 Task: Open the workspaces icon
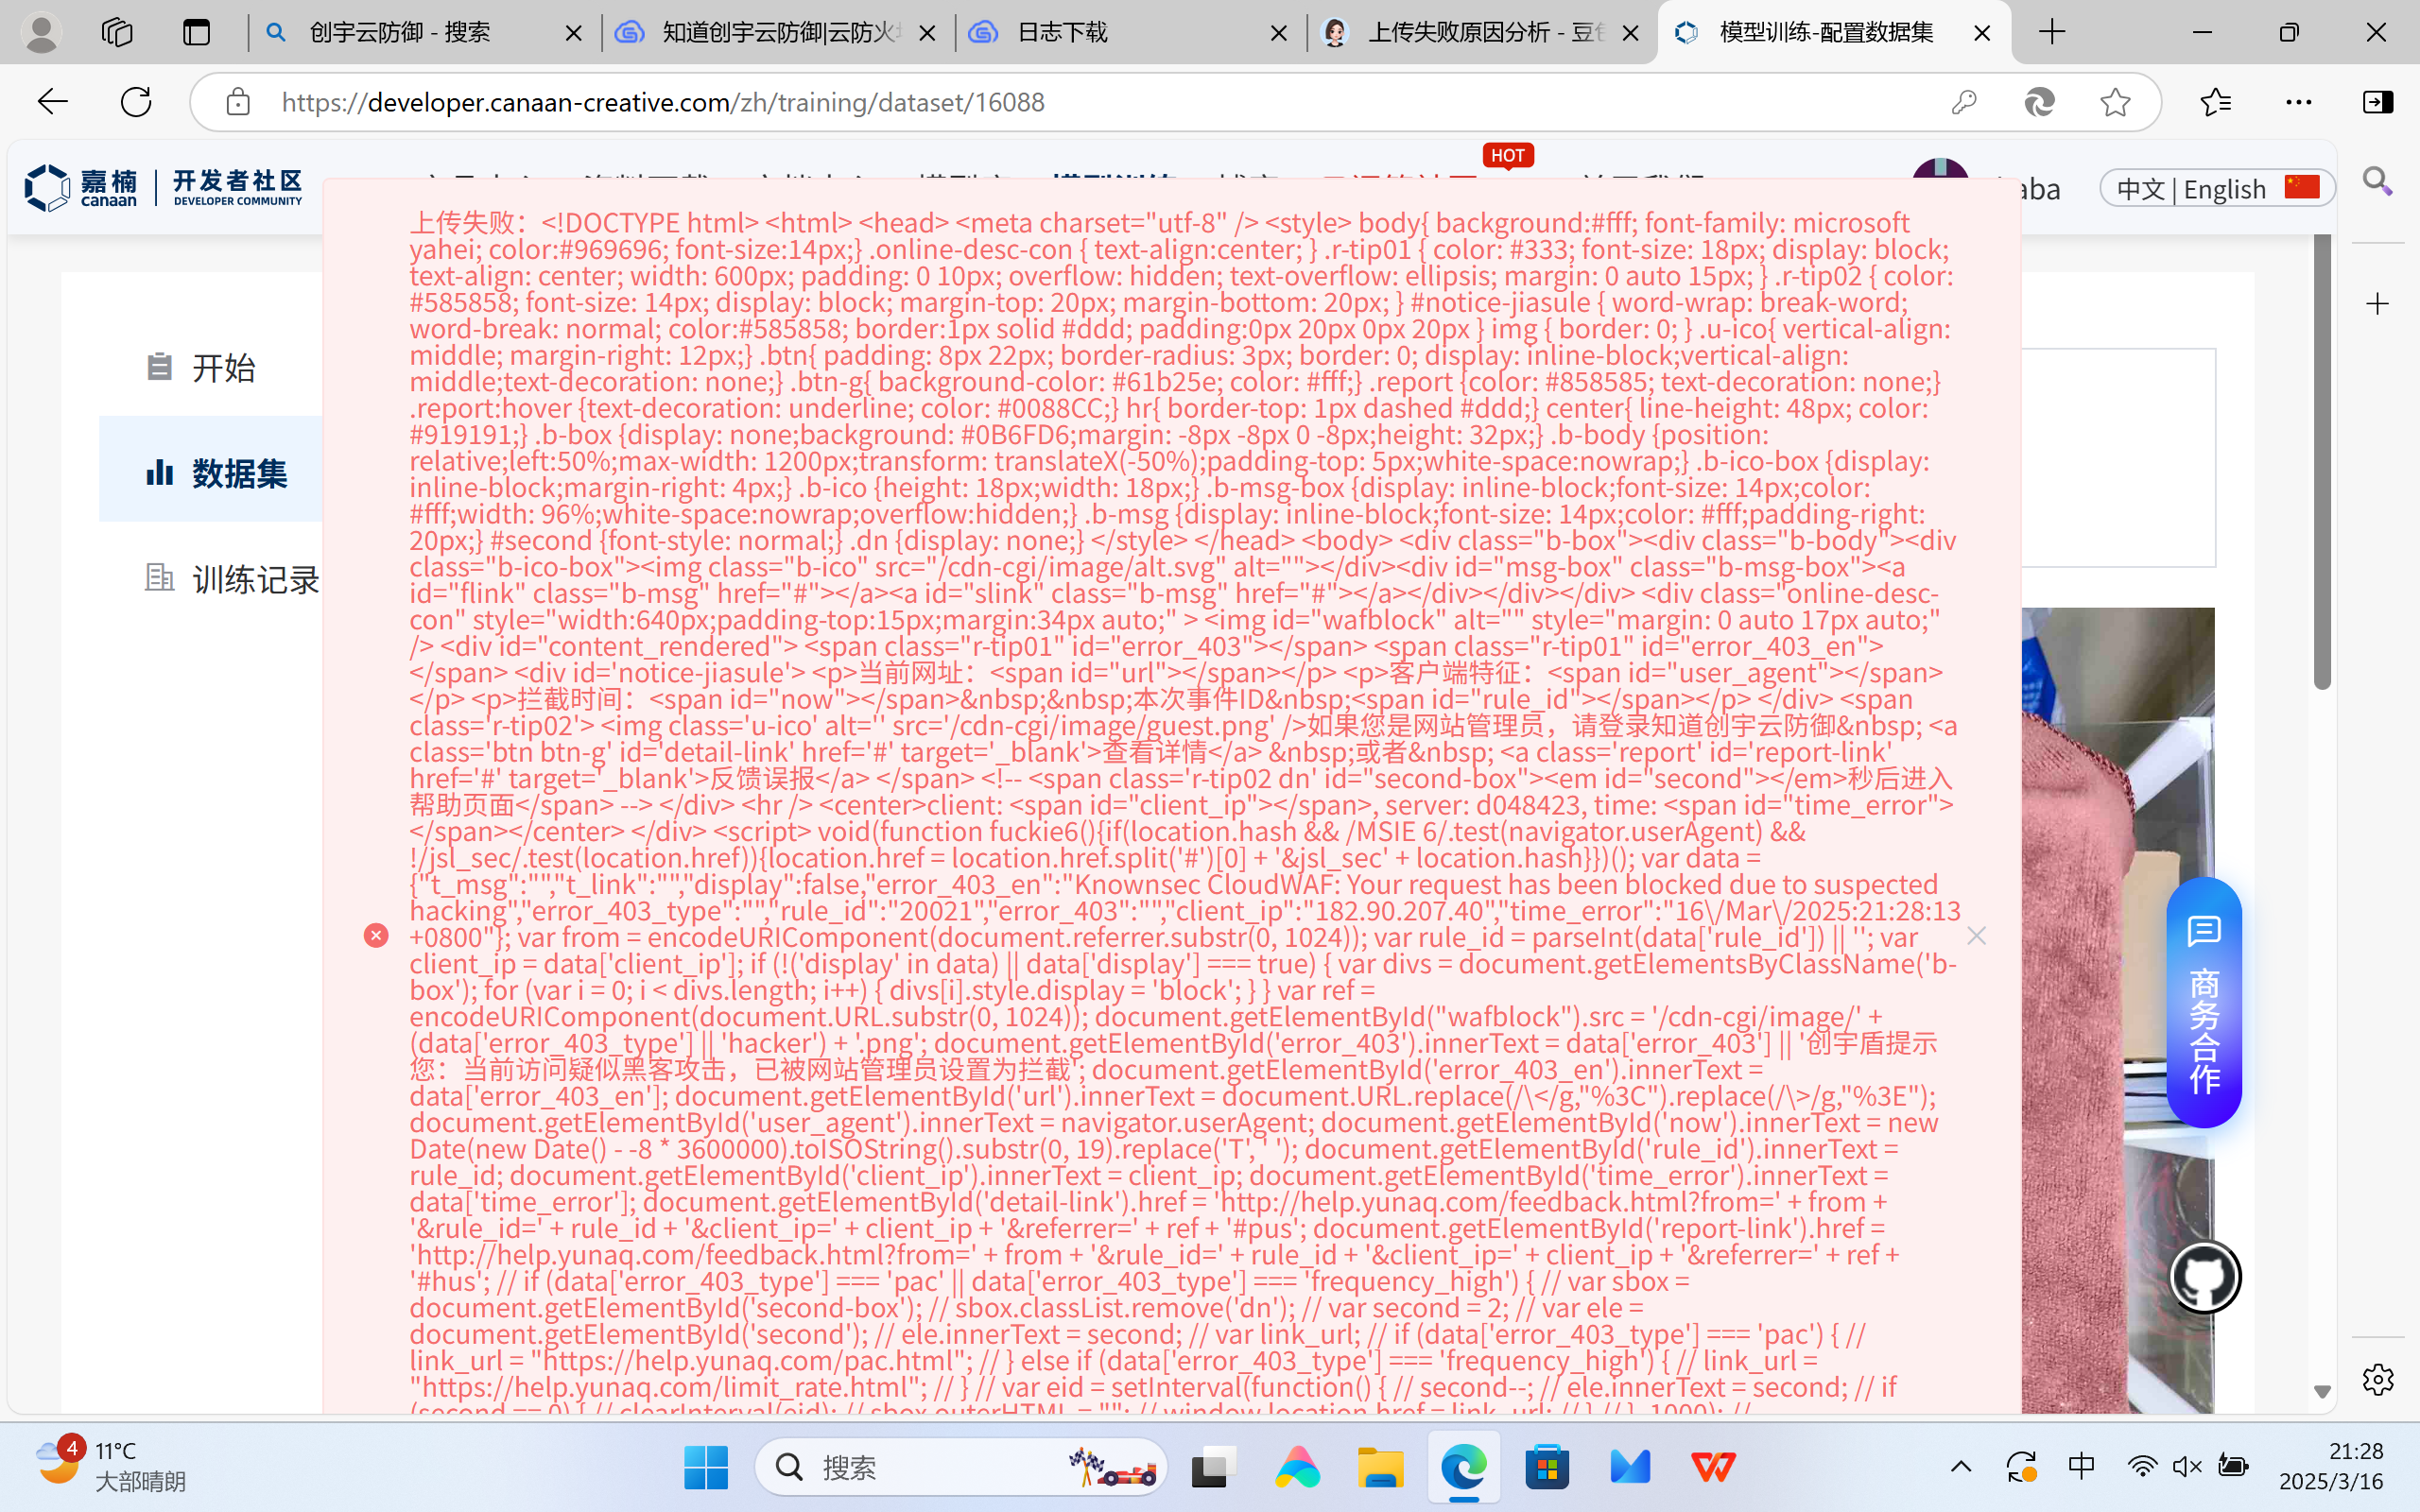coord(117,32)
